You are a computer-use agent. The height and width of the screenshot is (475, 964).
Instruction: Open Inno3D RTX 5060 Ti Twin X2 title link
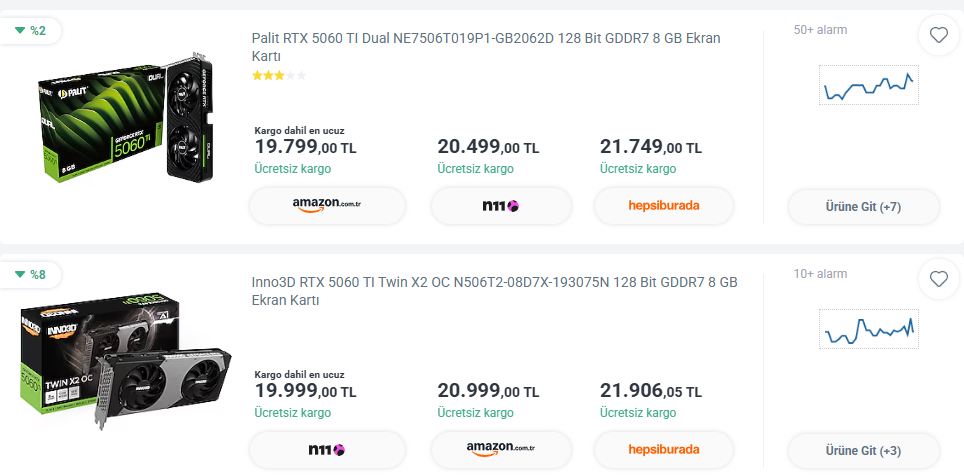[x=494, y=291]
